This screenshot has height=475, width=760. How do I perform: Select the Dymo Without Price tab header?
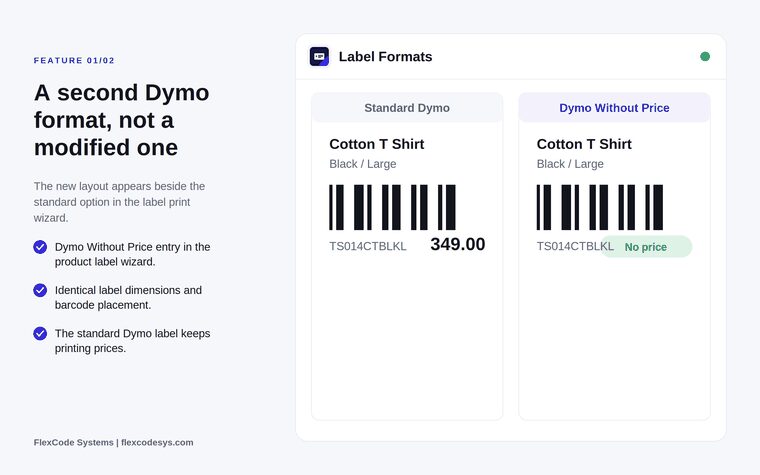[615, 108]
